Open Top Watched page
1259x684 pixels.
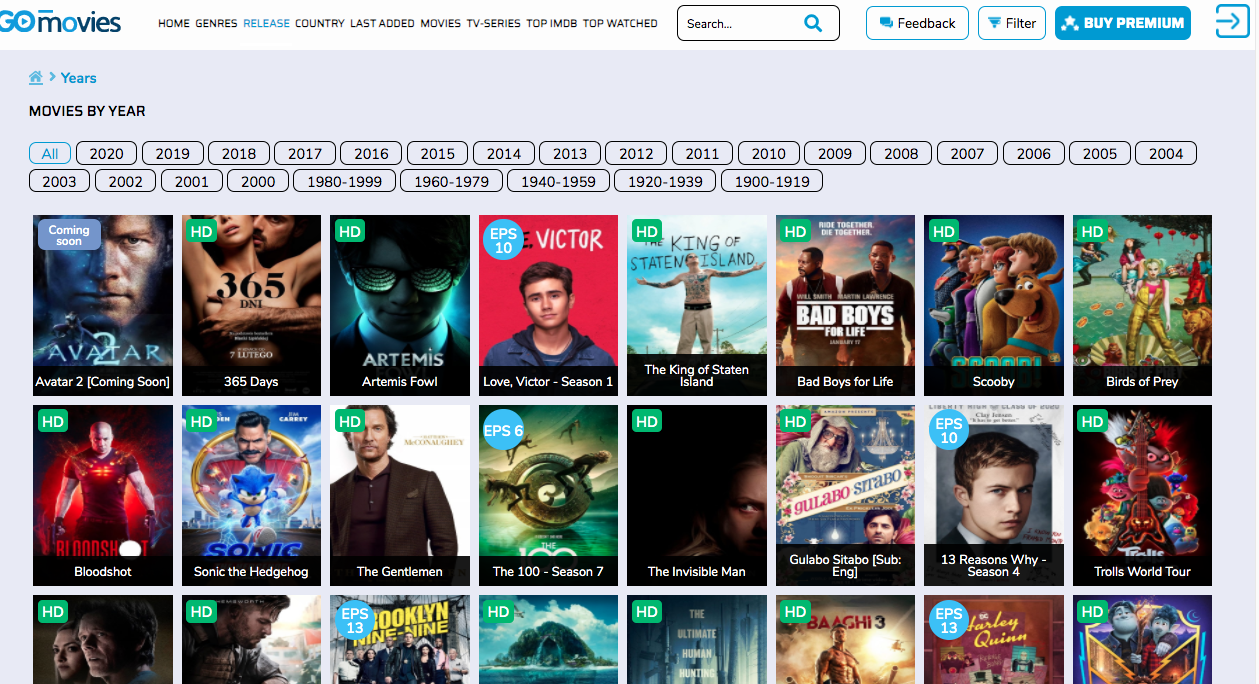coord(620,23)
